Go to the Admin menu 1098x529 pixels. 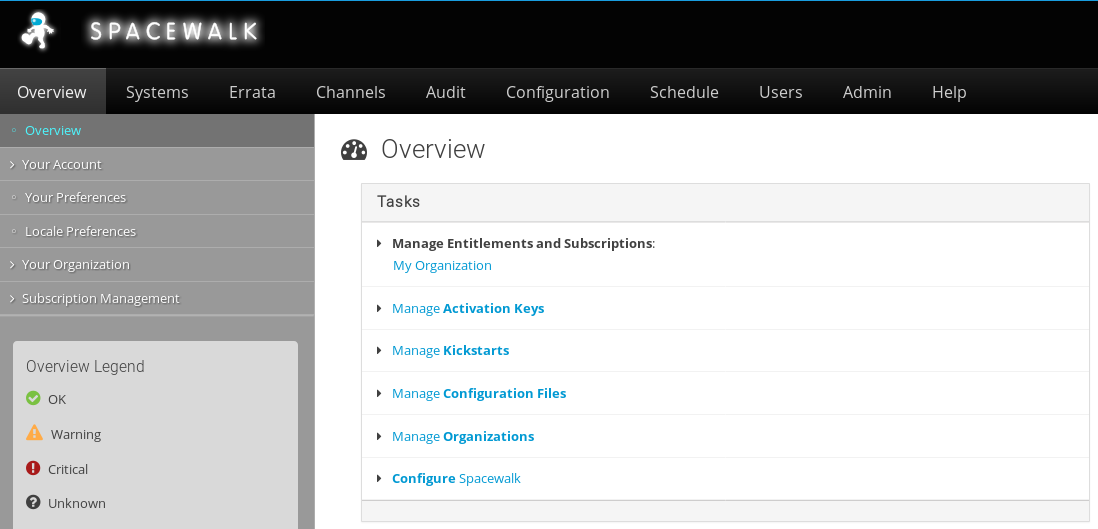(x=867, y=92)
